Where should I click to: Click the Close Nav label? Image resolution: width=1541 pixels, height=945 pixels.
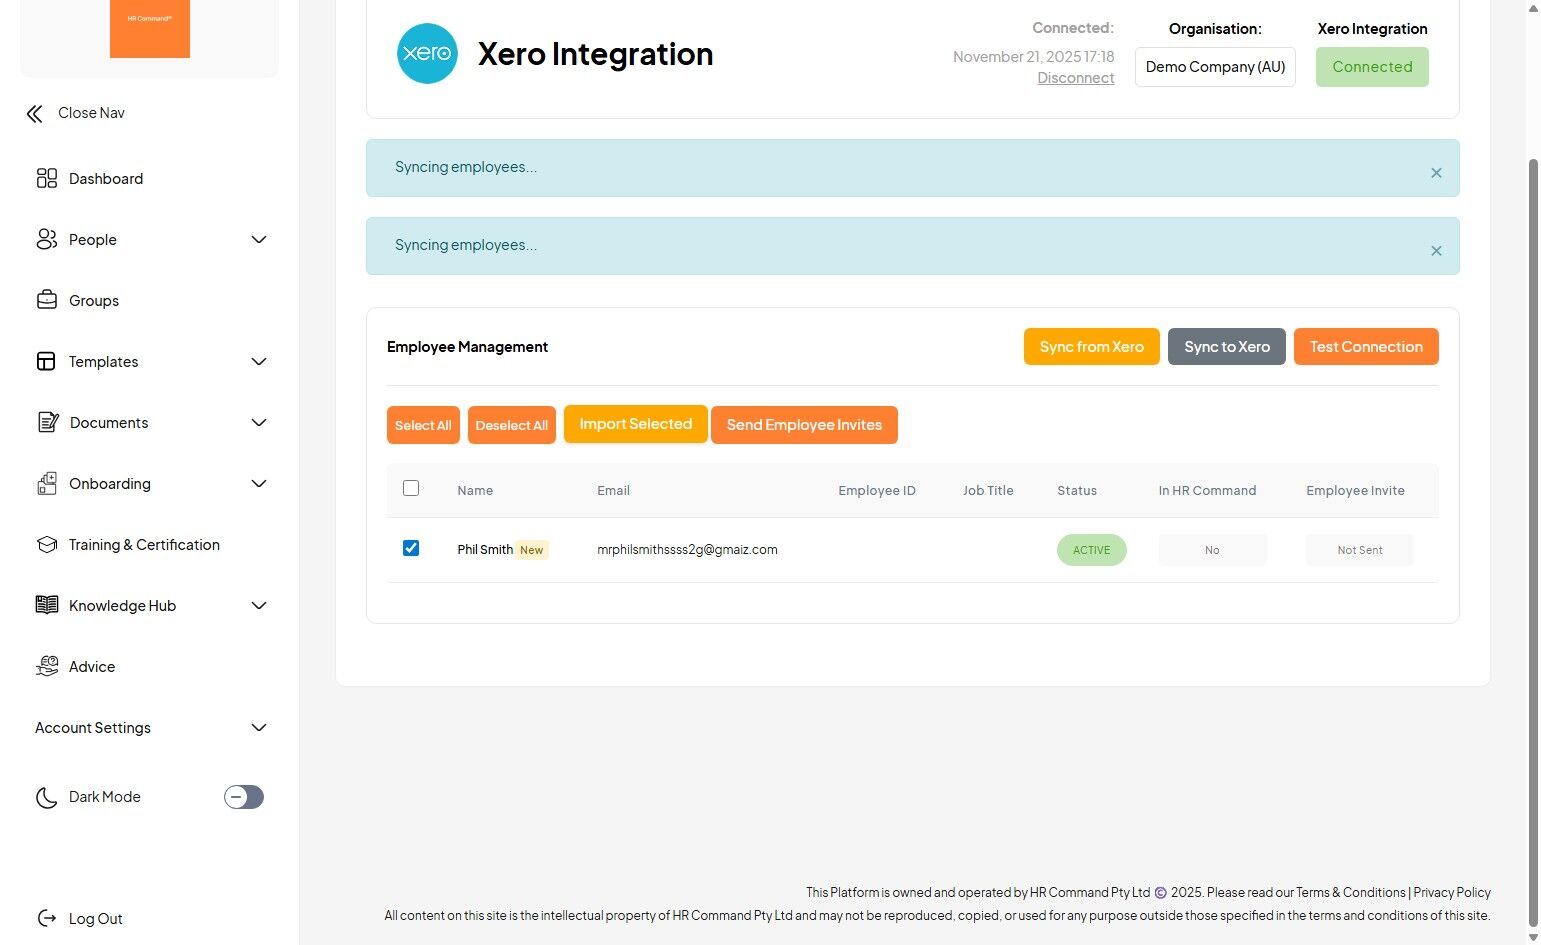pyautogui.click(x=91, y=113)
